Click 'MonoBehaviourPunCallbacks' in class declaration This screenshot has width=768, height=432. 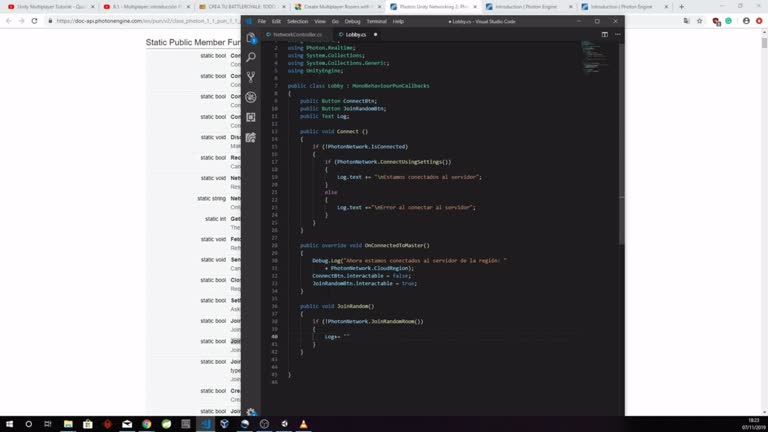391,86
